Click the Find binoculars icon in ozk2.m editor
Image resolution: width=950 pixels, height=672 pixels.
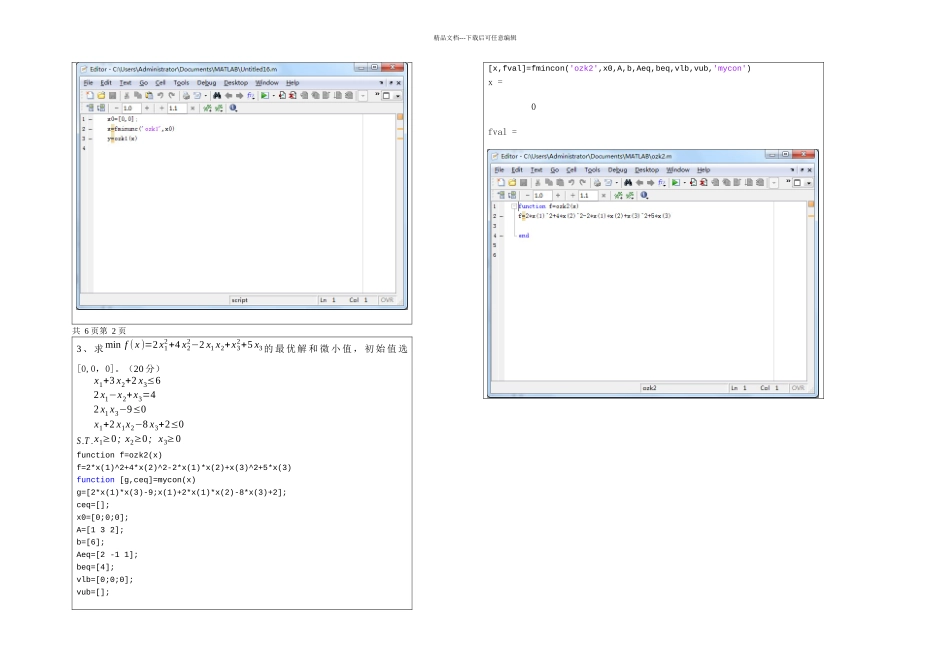pos(628,183)
